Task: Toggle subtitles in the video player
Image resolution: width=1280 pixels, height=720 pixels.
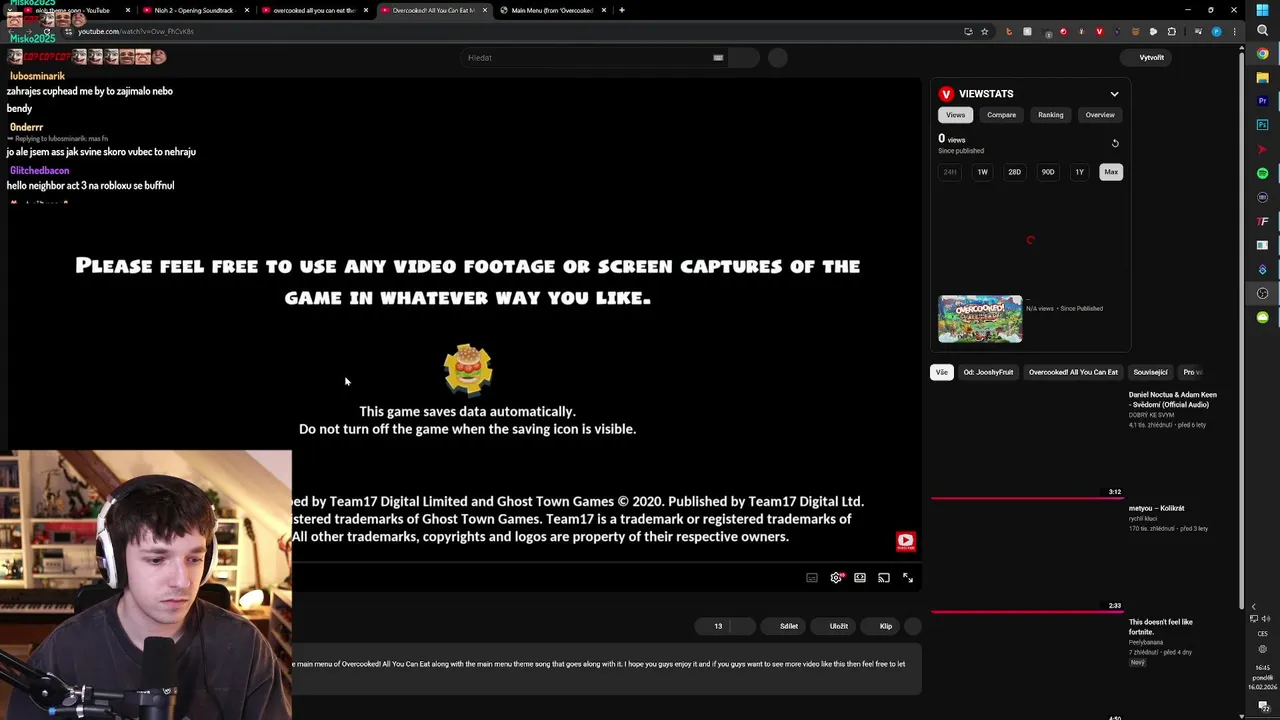Action: (812, 577)
